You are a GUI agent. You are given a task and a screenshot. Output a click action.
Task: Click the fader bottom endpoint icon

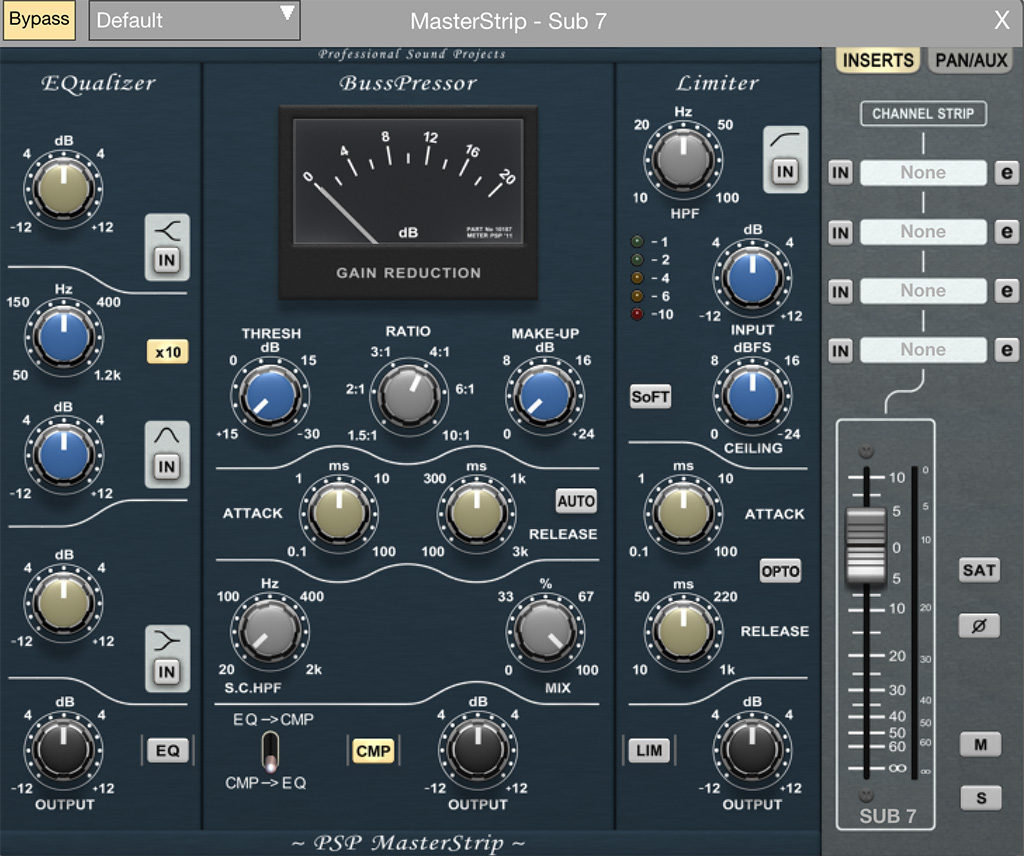866,795
